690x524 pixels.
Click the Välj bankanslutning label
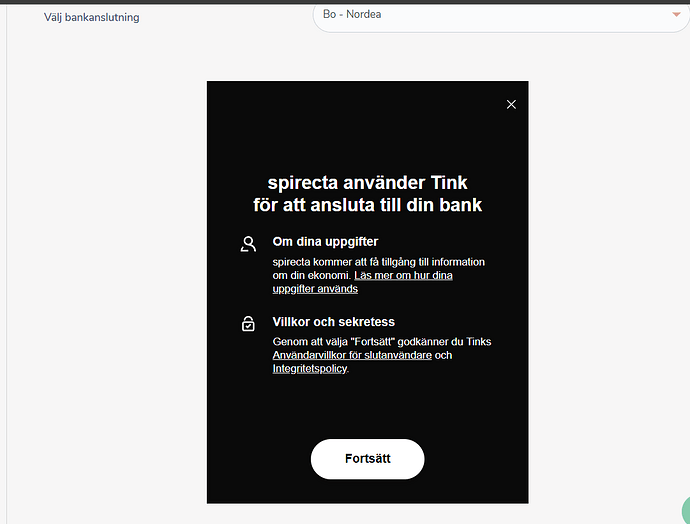pos(92,17)
